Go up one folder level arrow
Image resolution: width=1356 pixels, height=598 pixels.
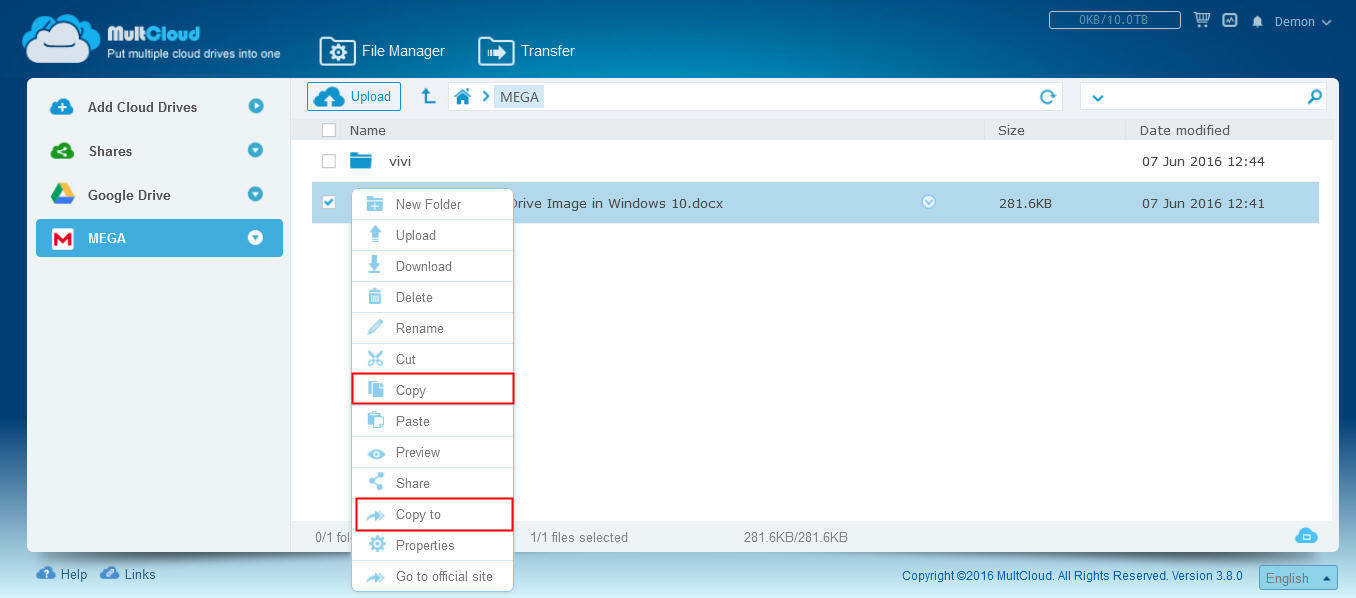(x=428, y=96)
